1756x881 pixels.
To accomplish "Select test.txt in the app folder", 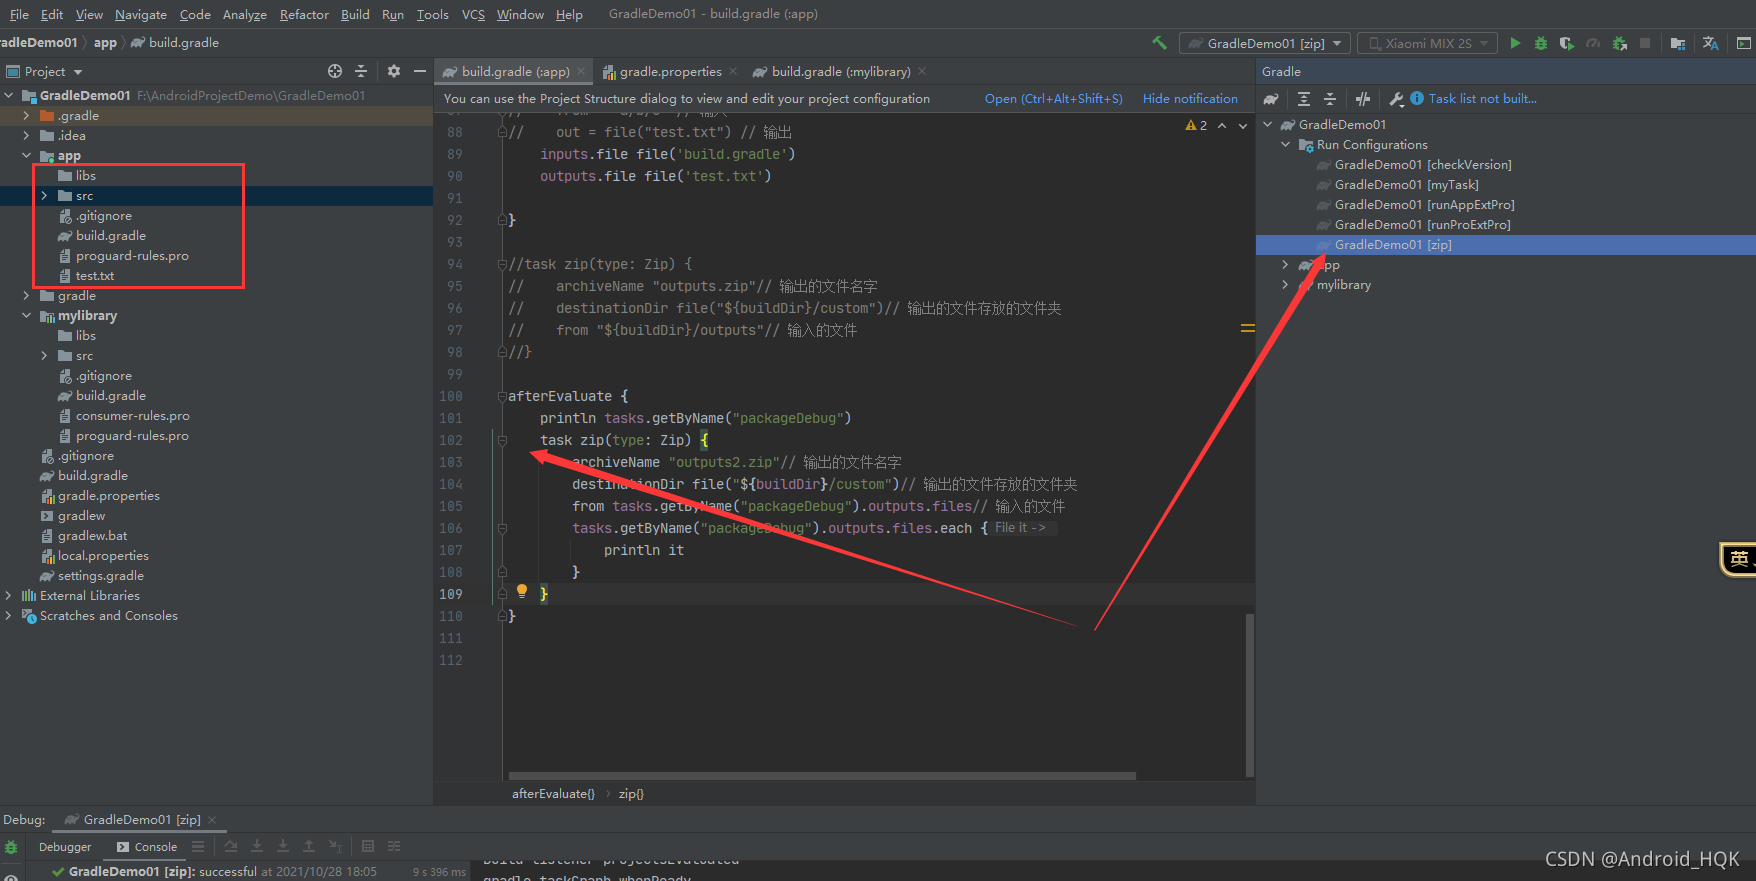I will (95, 275).
